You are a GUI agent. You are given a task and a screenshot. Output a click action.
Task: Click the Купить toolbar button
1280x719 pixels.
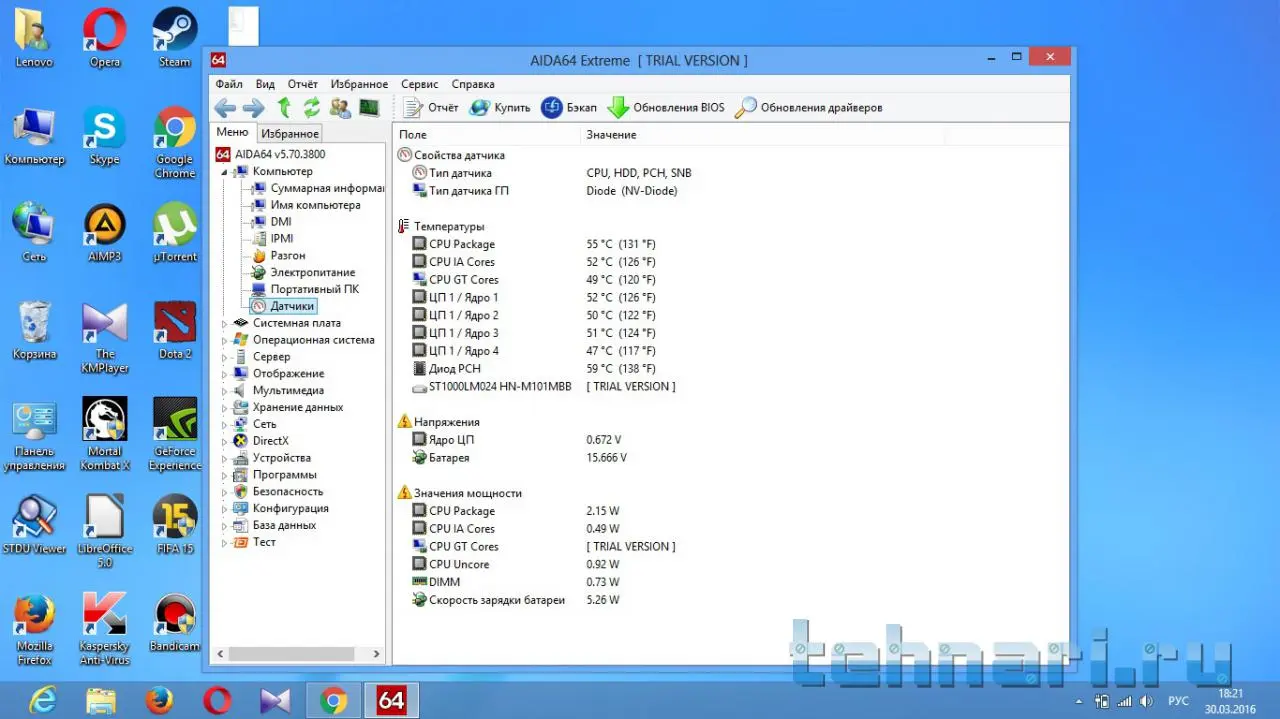500,108
